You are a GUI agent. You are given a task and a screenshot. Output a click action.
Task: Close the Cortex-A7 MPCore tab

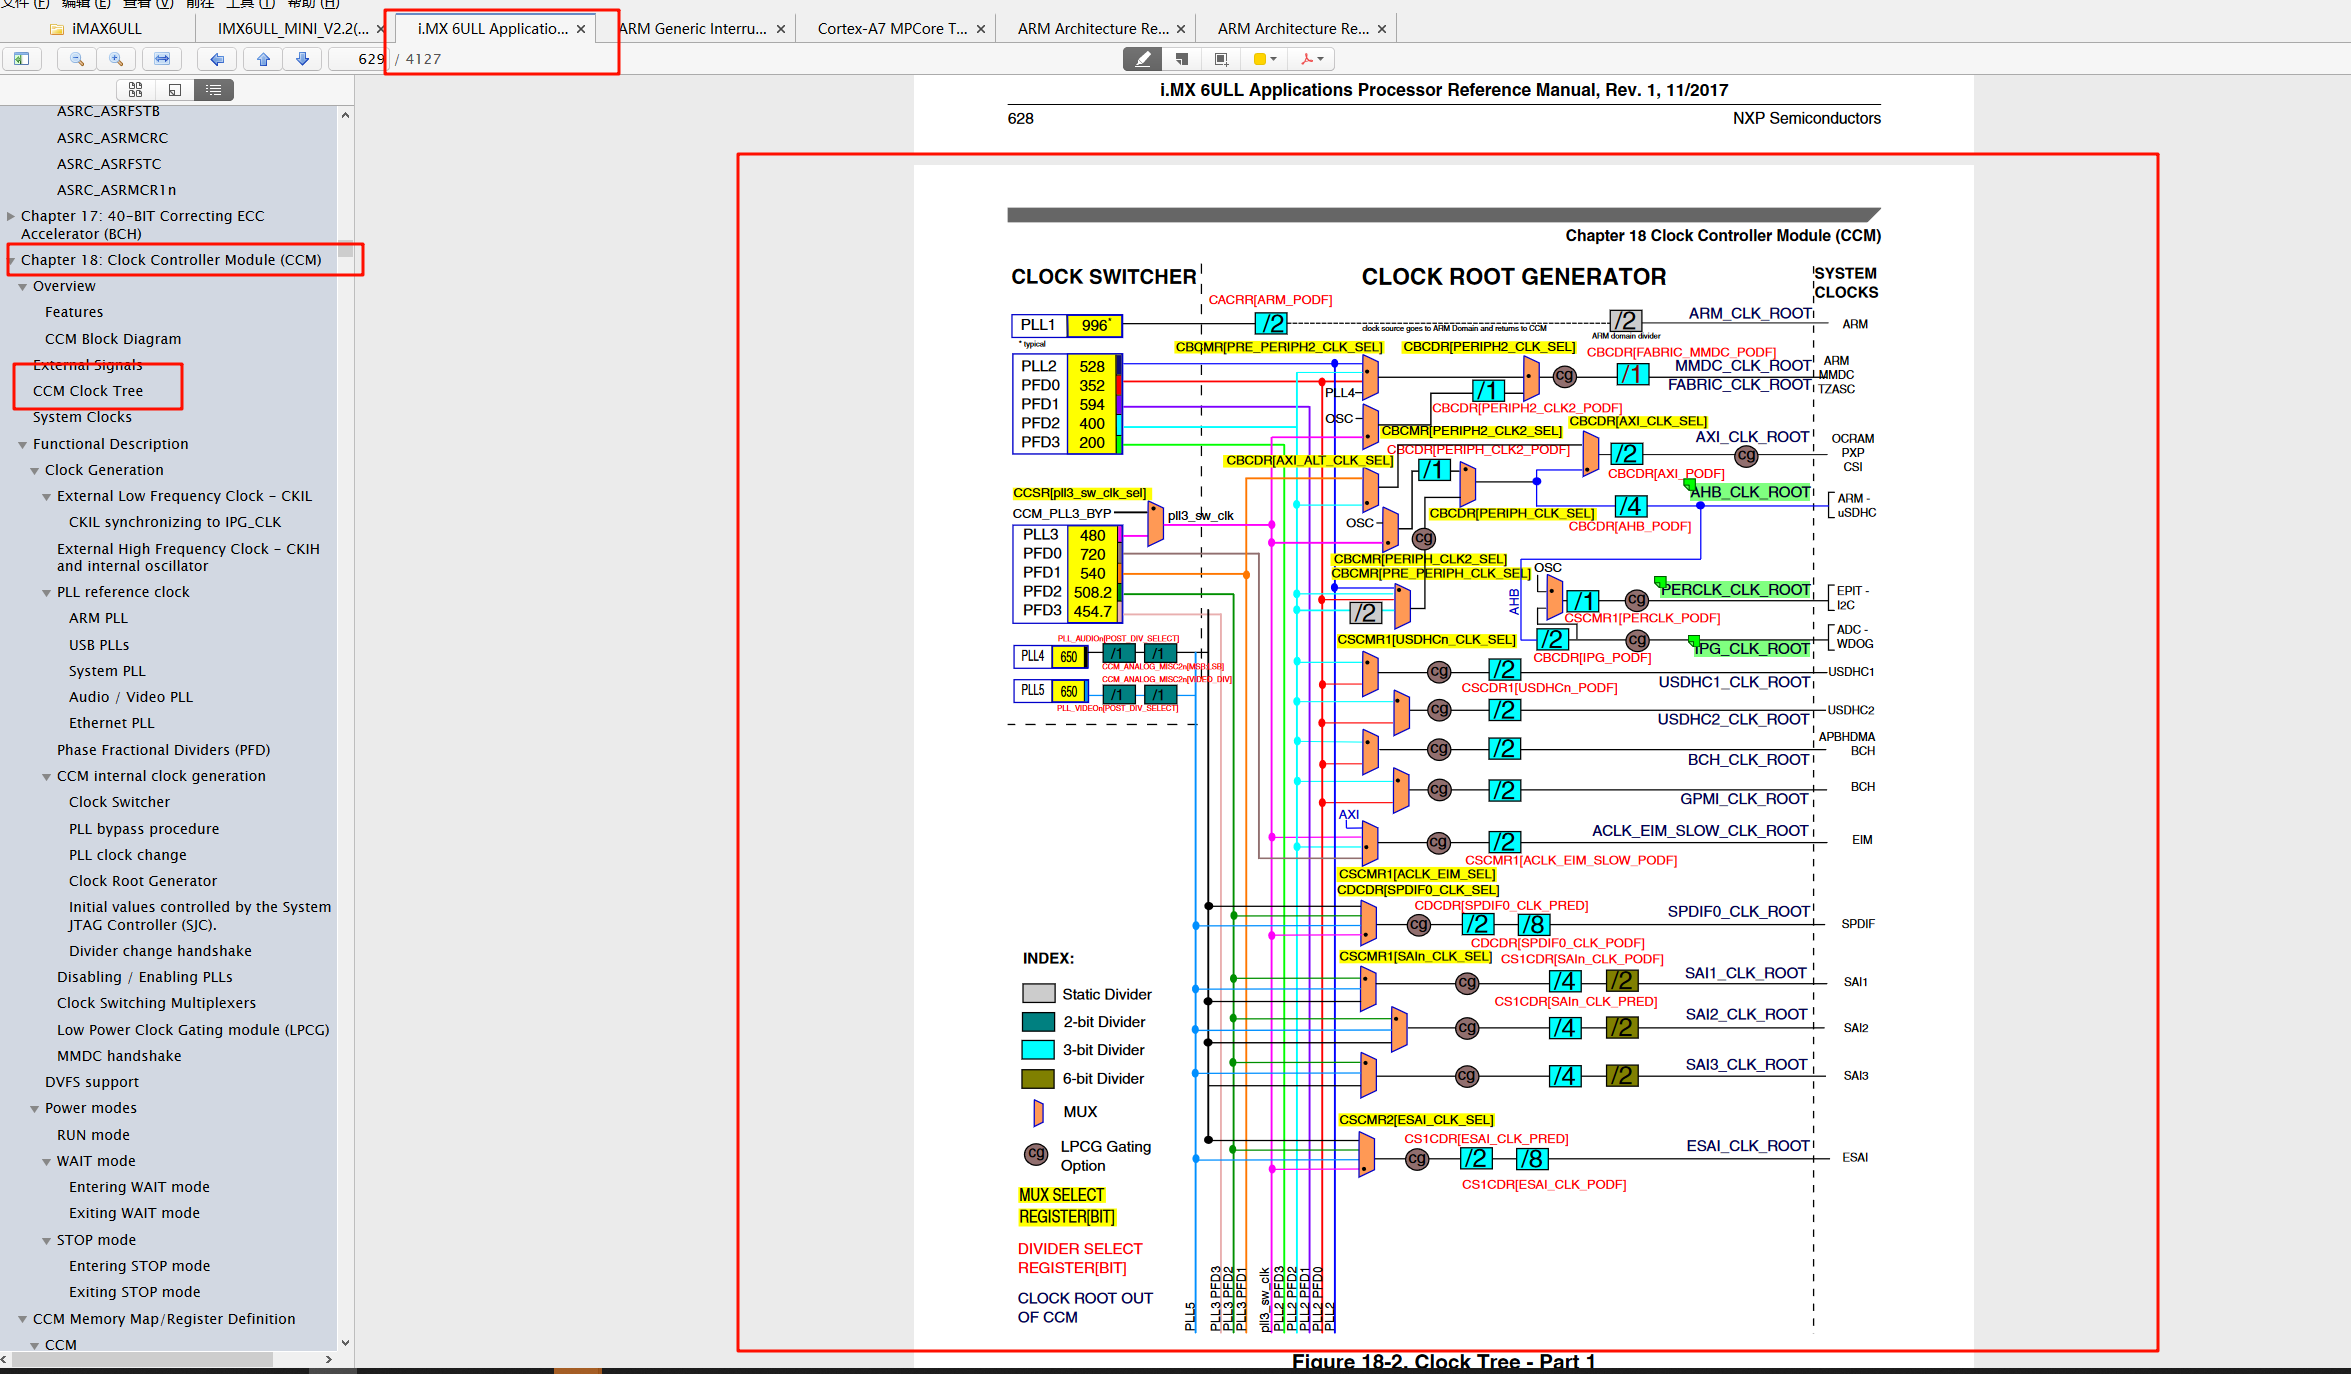pos(981,29)
